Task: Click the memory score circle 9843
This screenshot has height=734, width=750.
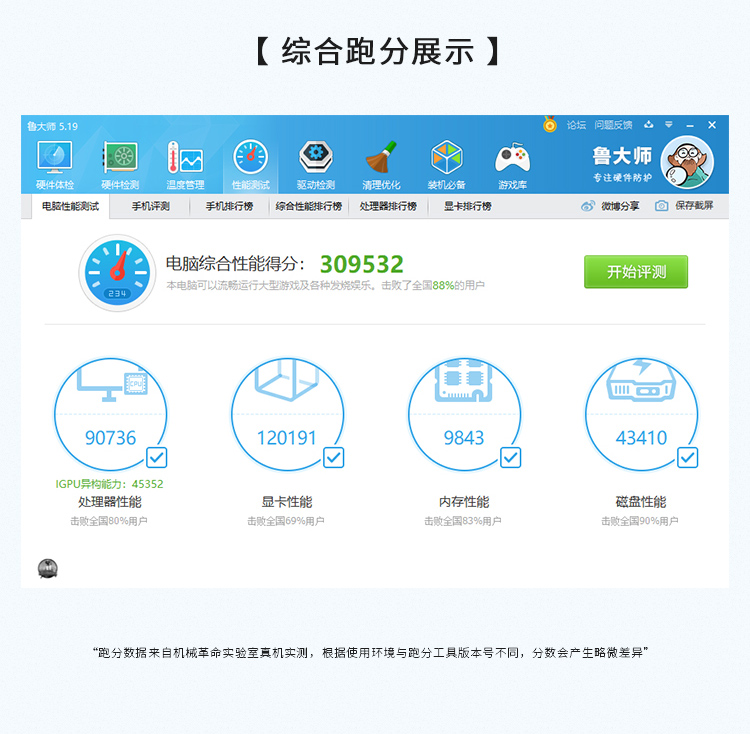Action: pos(464,415)
